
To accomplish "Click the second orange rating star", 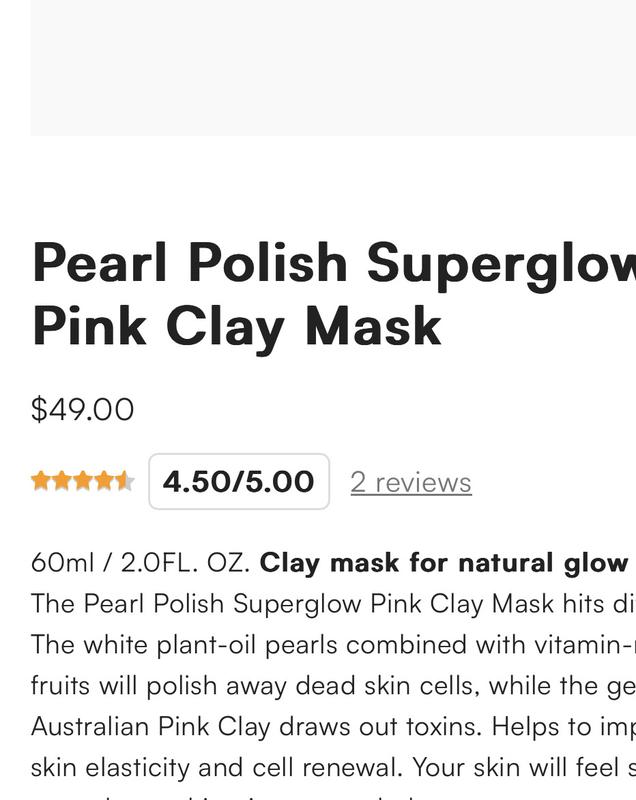I will tap(62, 481).
